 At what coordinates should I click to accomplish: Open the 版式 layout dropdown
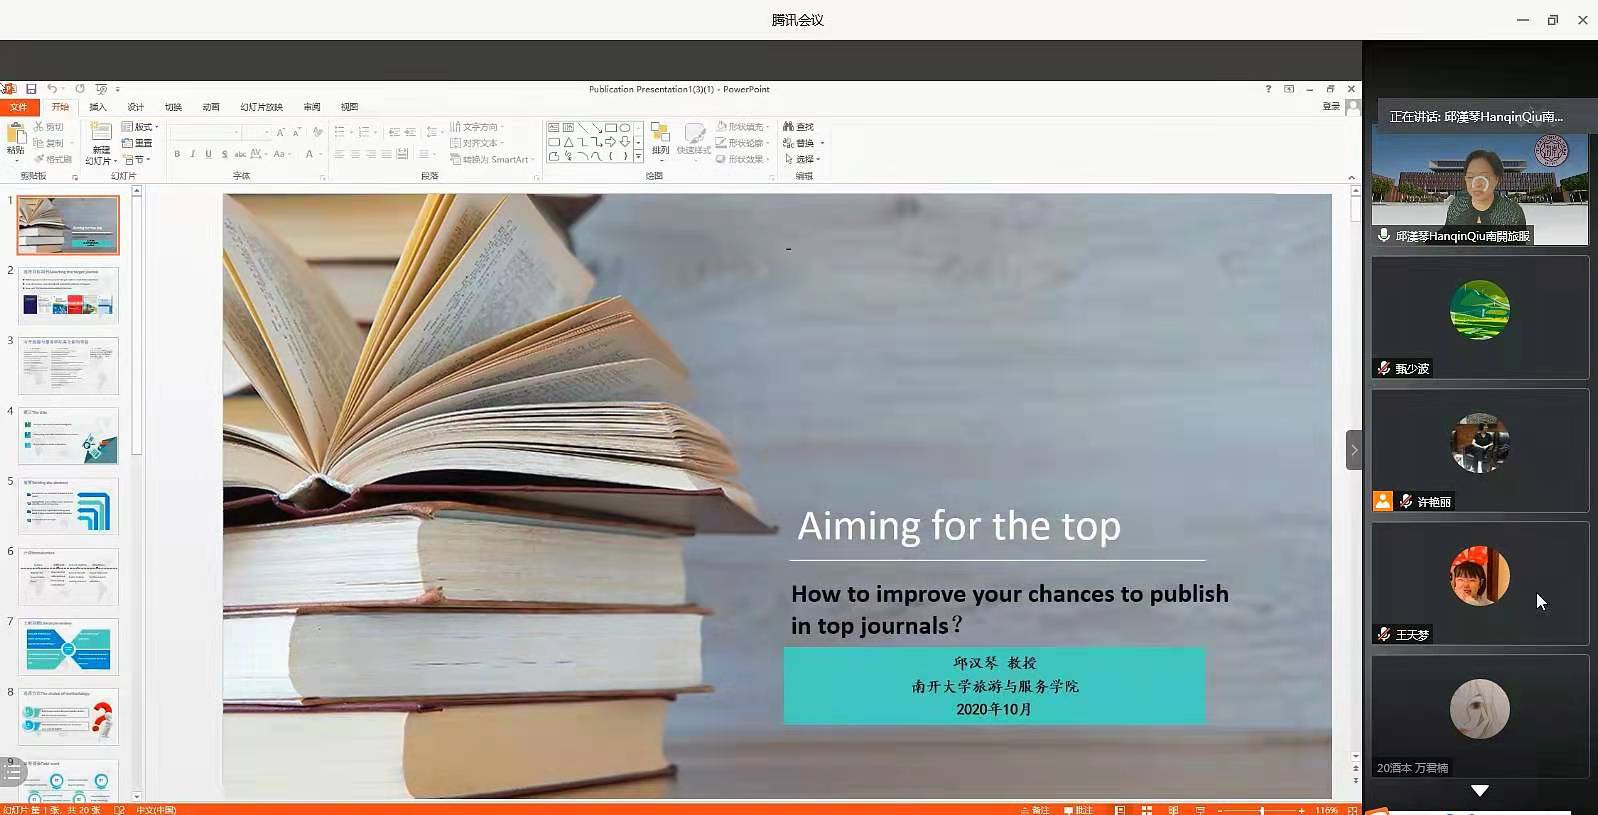pyautogui.click(x=140, y=127)
